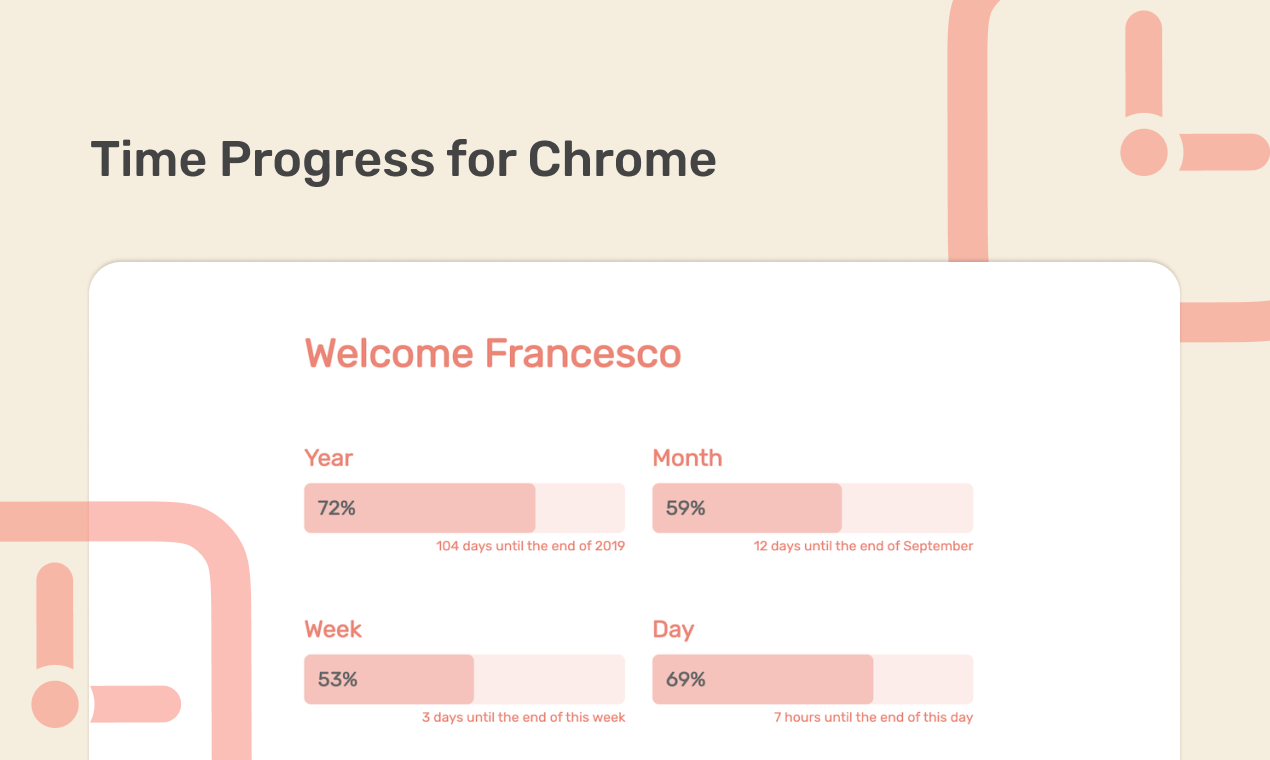
Task: Select the Month section label
Action: point(687,457)
